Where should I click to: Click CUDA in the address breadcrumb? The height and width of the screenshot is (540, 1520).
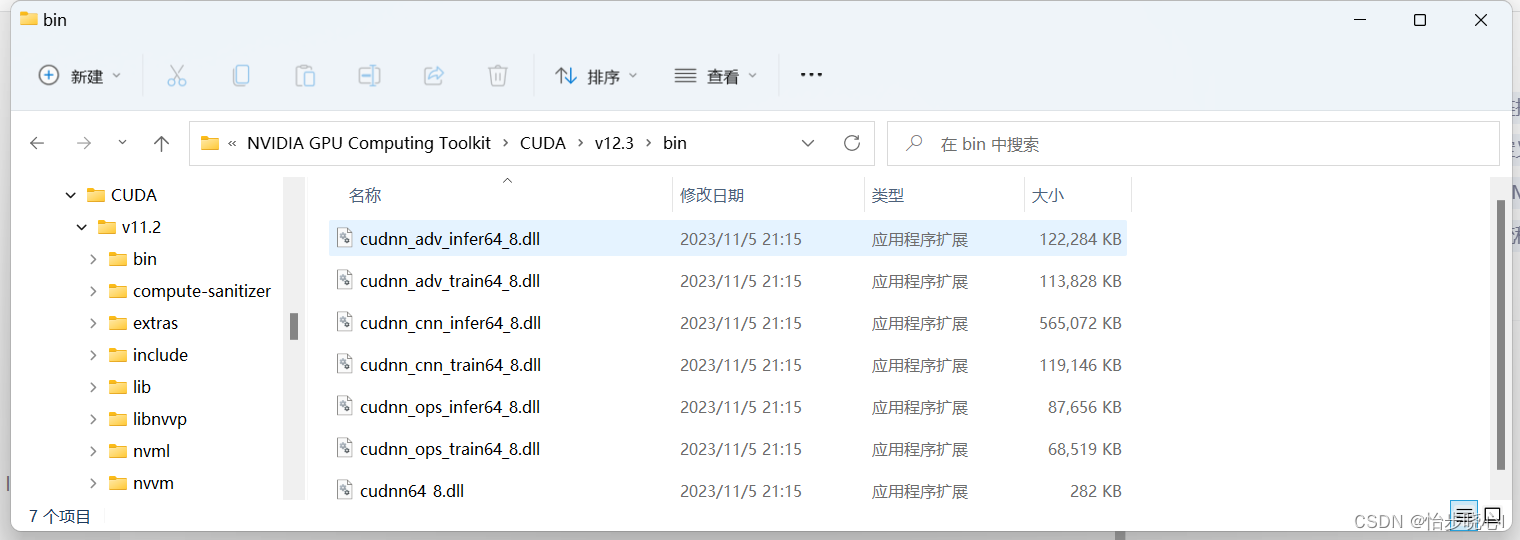(543, 143)
